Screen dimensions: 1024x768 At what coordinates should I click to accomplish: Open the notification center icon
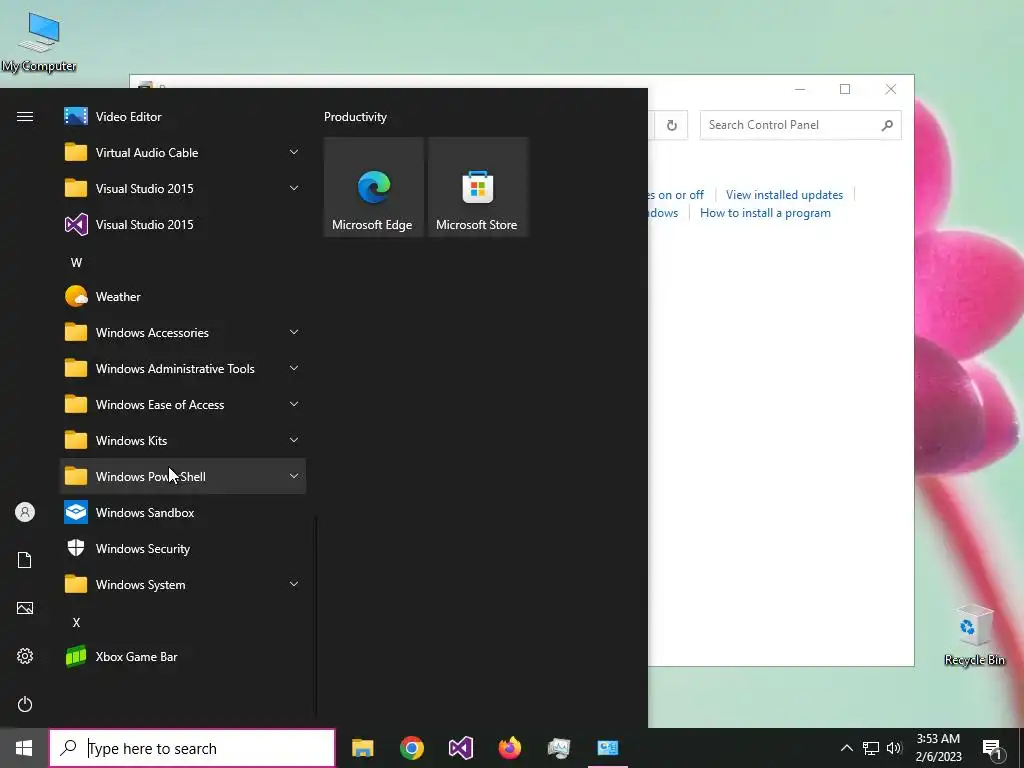point(992,748)
